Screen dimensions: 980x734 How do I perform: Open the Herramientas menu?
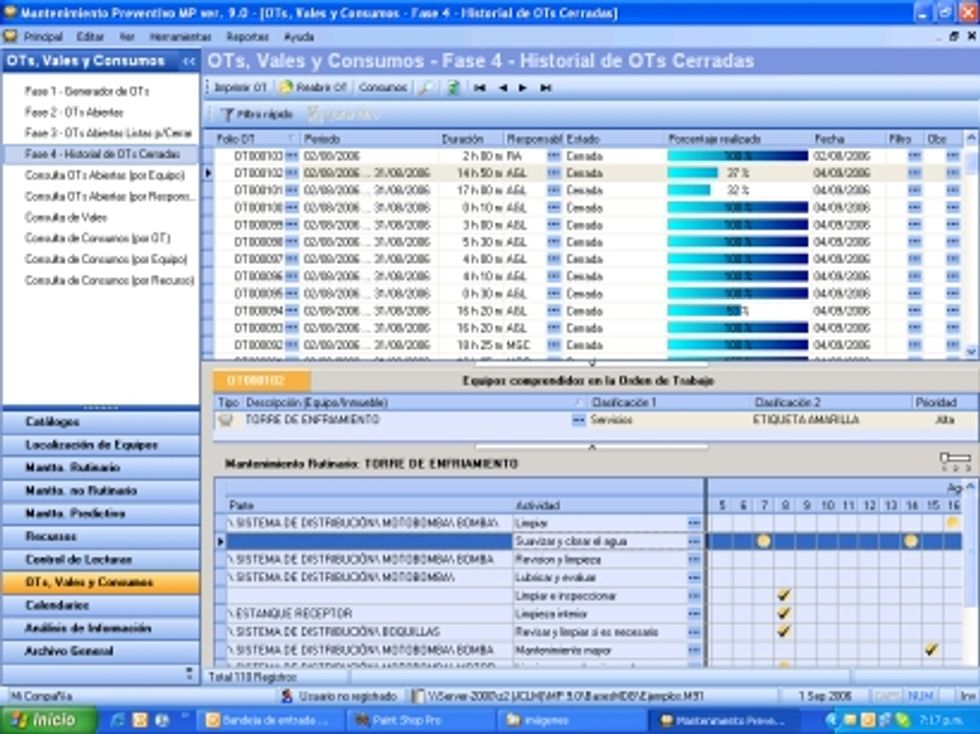coord(181,37)
